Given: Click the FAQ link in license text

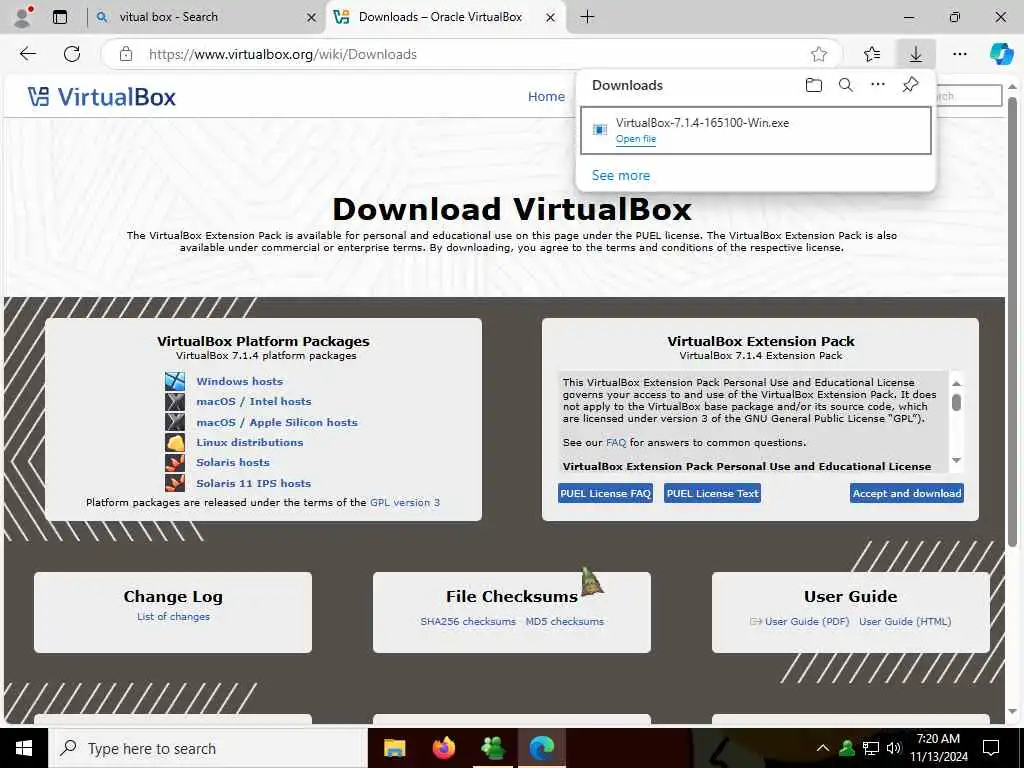Looking at the screenshot, I should tap(616, 443).
